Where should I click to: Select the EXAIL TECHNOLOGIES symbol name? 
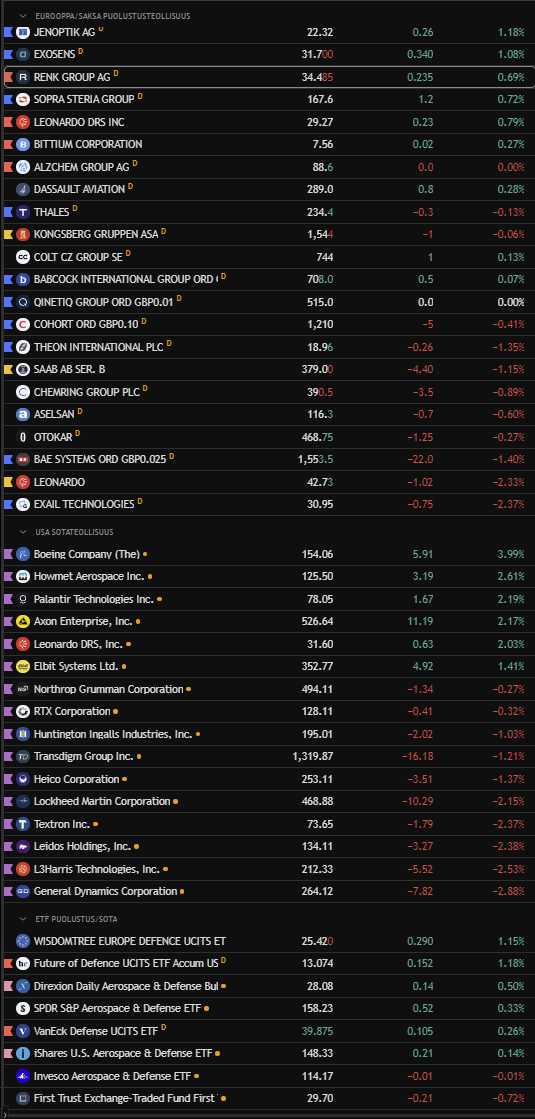(x=84, y=504)
